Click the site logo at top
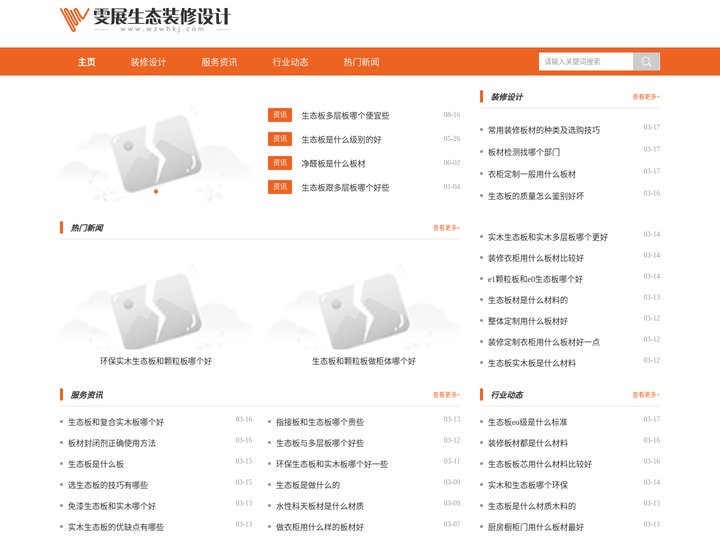The image size is (720, 540). pyautogui.click(x=146, y=19)
